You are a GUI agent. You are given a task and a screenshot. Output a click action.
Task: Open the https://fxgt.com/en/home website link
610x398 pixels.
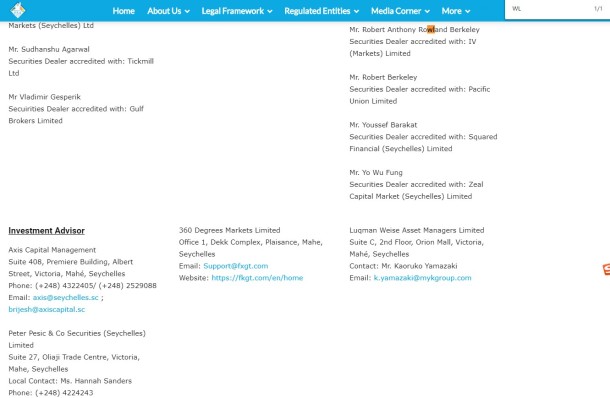[257, 278]
